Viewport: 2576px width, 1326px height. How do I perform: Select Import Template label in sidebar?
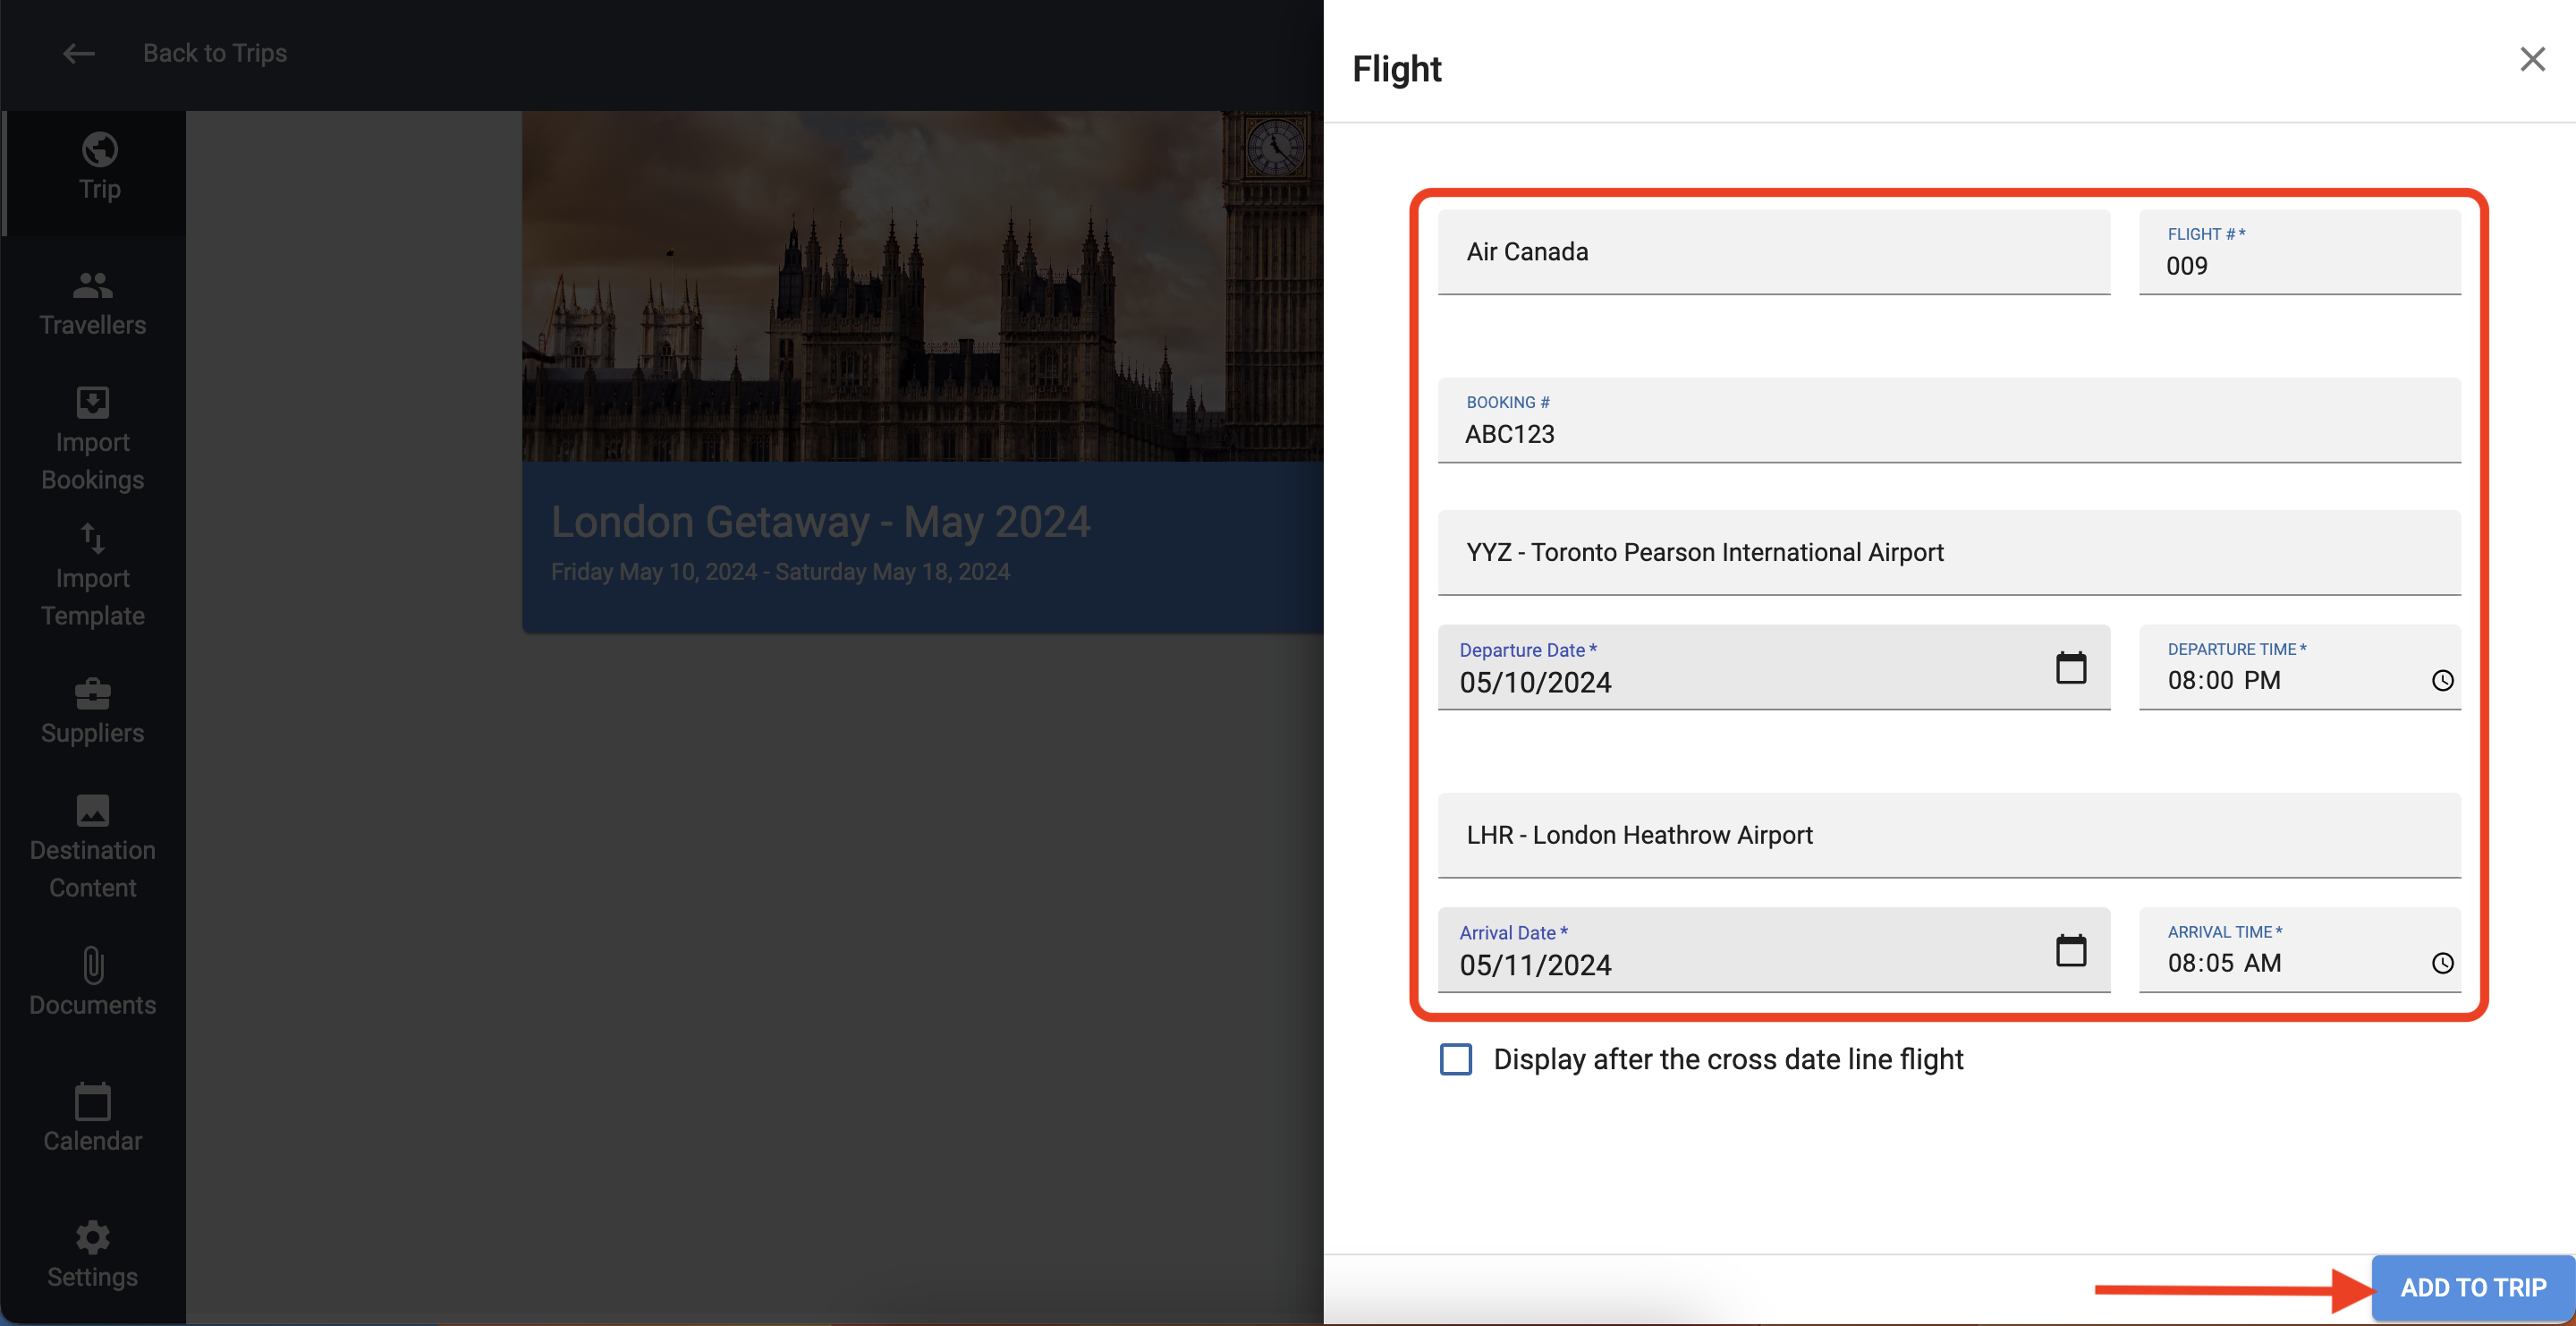93,597
